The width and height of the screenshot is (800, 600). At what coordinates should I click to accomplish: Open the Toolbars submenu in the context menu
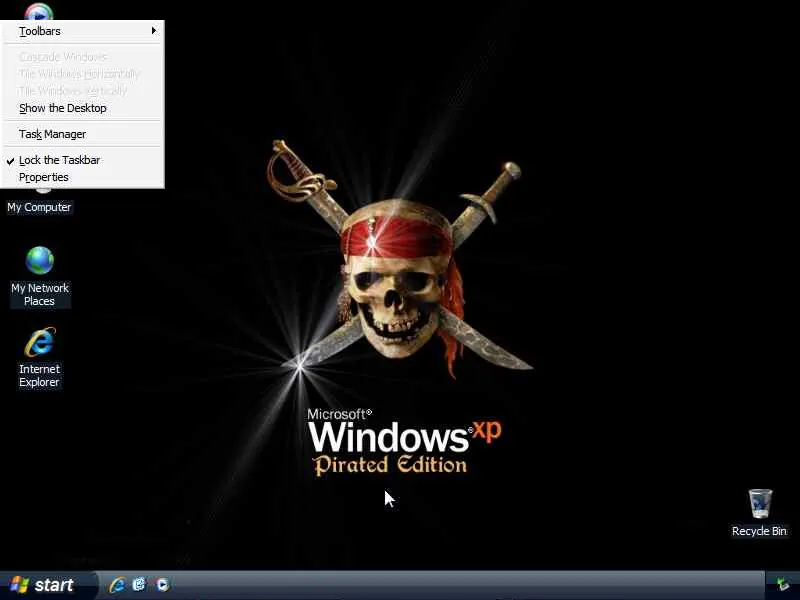(x=83, y=31)
